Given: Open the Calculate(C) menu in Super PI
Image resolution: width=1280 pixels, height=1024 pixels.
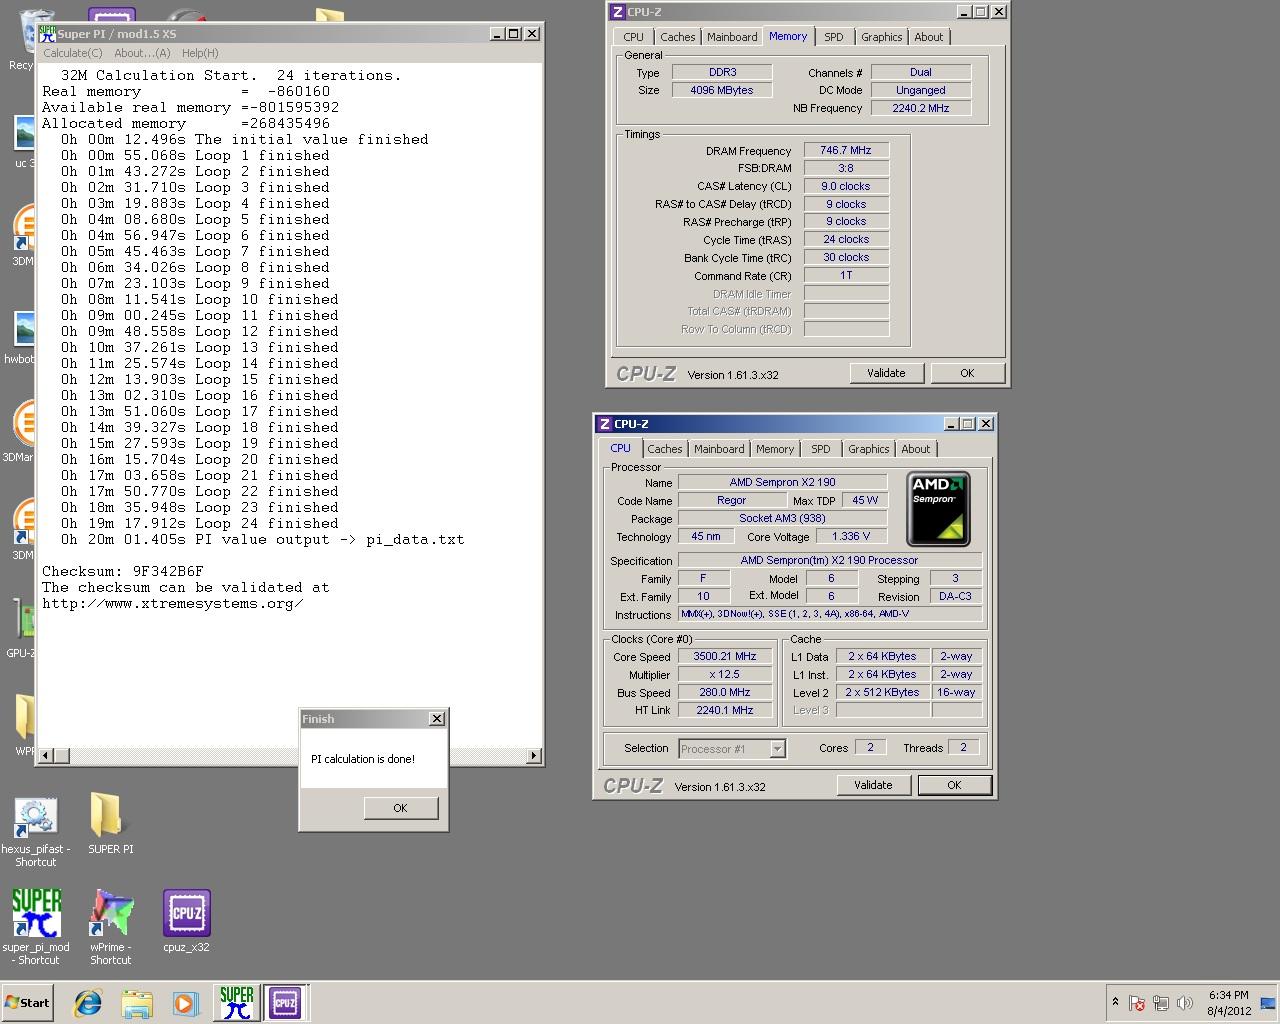Looking at the screenshot, I should [72, 53].
